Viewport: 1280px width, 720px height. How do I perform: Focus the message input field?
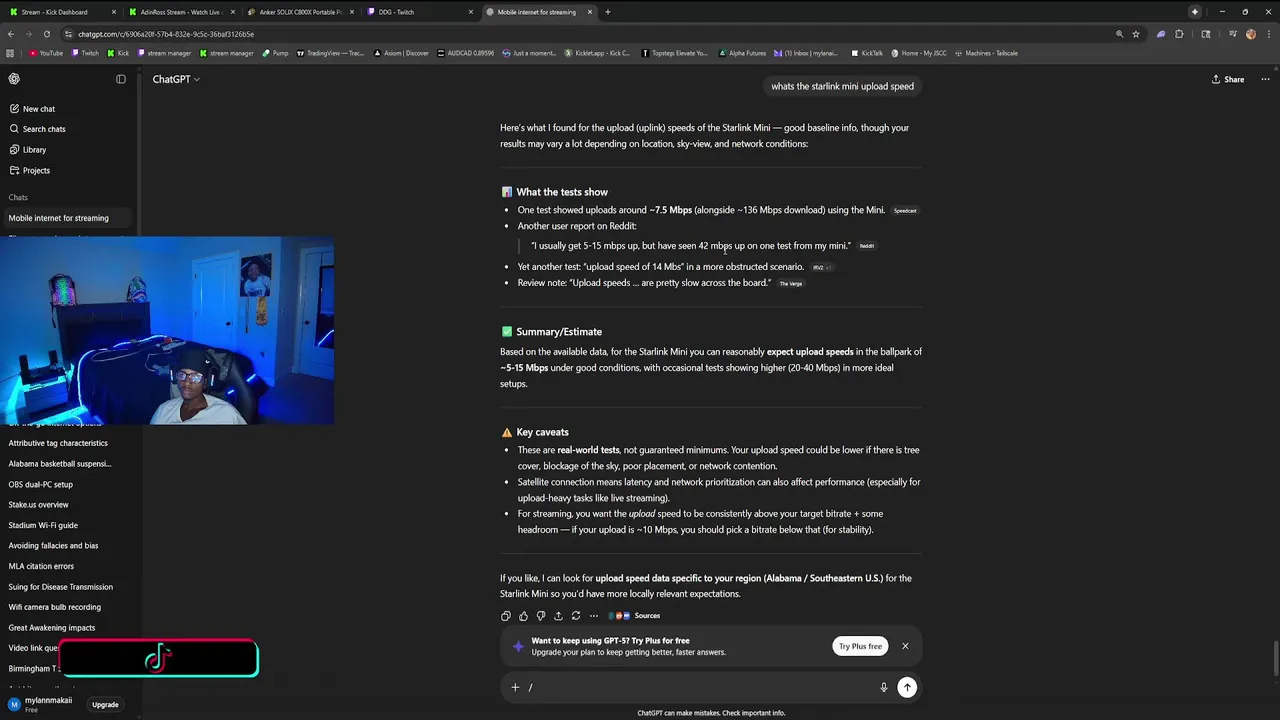(700, 687)
